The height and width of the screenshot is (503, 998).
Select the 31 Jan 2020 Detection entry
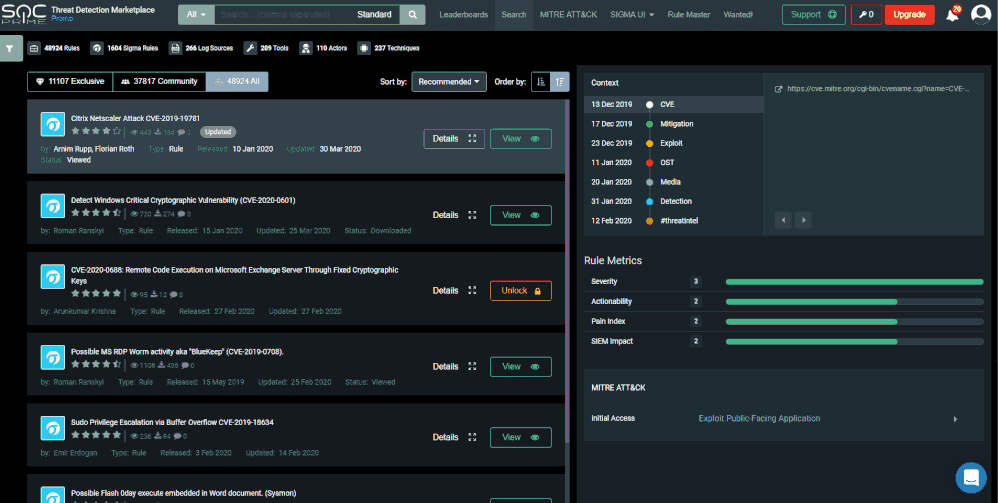click(x=673, y=201)
